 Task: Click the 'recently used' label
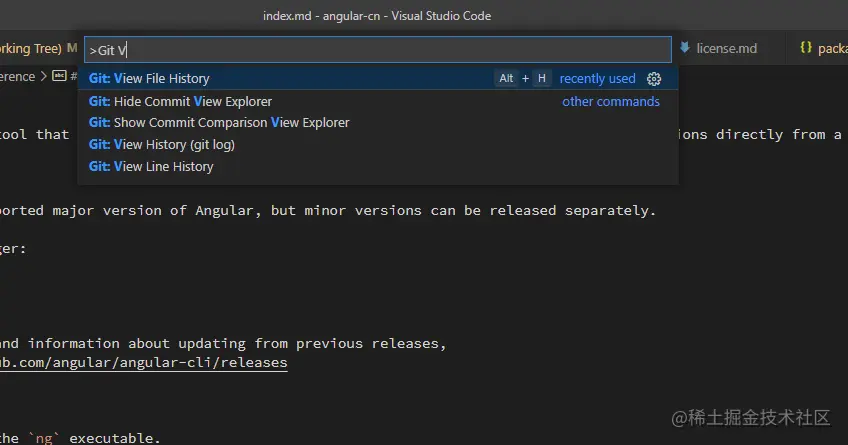[598, 78]
